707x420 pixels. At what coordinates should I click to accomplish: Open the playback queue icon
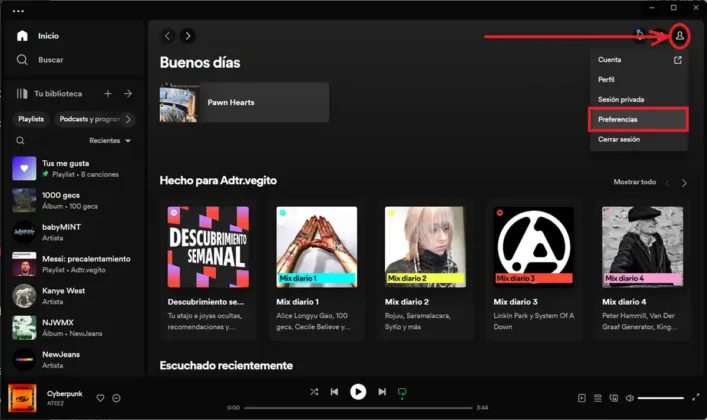click(597, 398)
